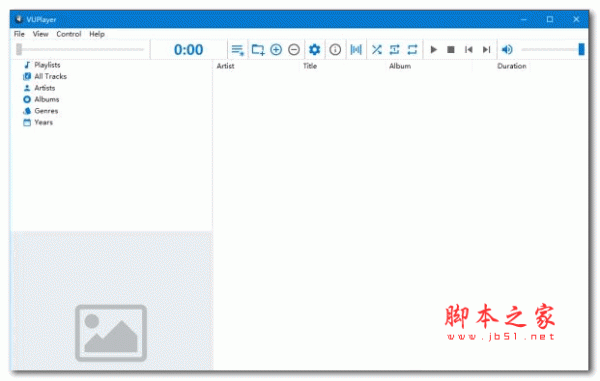Click the VUPlayer title bar app icon
600x381 pixels.
[x=19, y=19]
